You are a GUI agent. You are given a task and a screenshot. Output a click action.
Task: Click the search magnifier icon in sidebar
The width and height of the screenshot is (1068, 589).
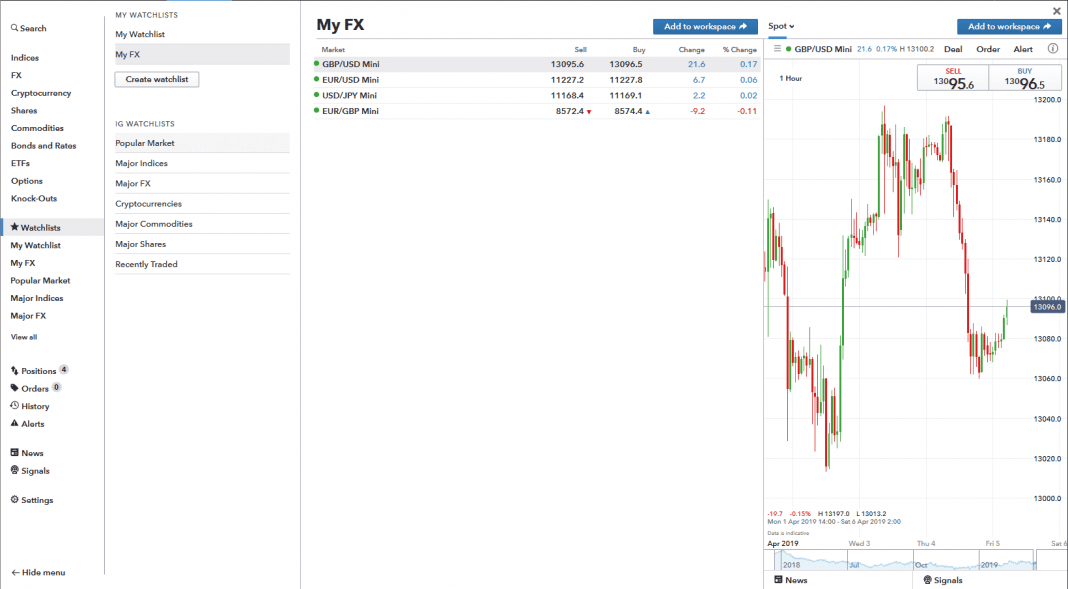[14, 29]
